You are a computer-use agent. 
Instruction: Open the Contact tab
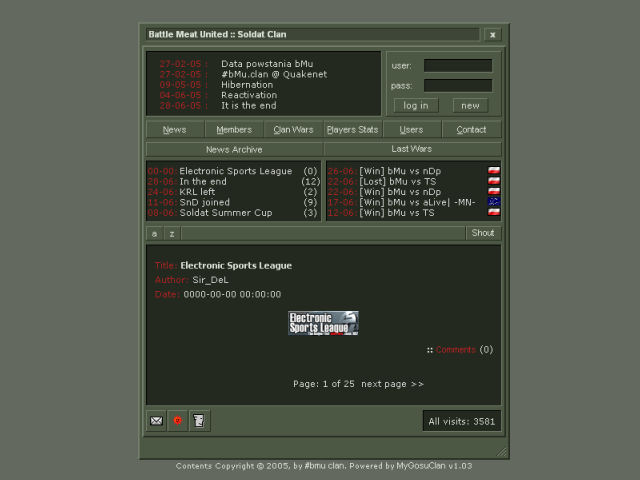(471, 129)
